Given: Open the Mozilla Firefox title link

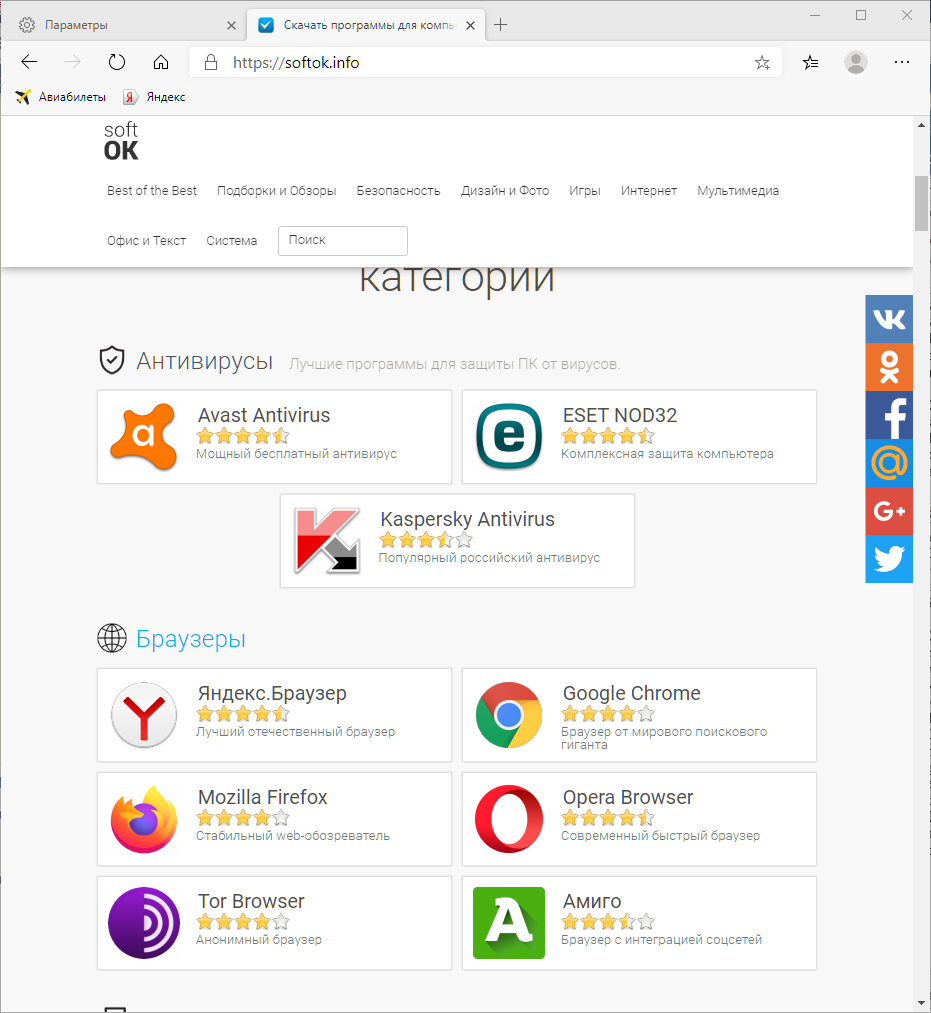Looking at the screenshot, I should [263, 797].
